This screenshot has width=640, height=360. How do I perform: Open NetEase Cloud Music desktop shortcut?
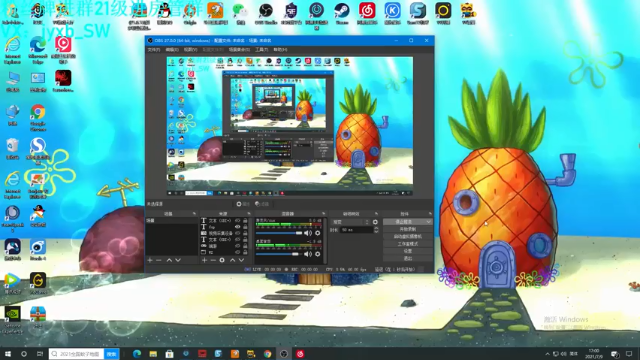pyautogui.click(x=367, y=13)
